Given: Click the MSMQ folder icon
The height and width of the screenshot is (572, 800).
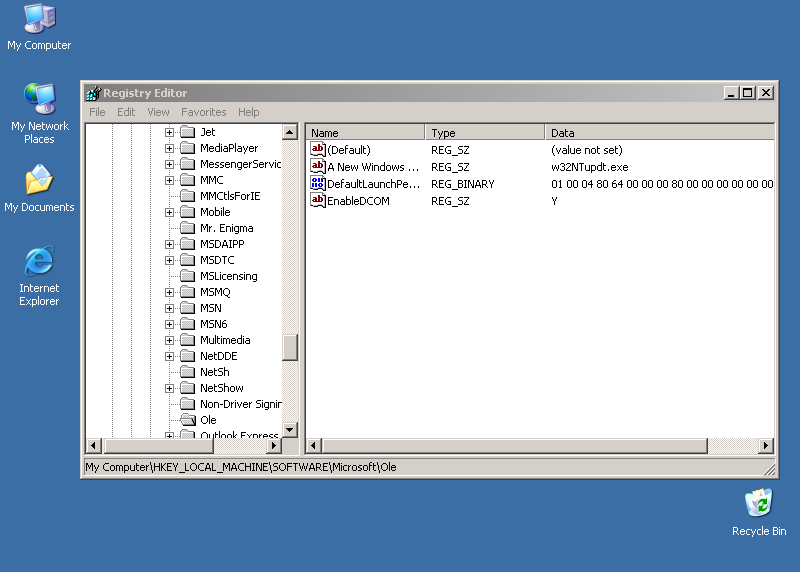Looking at the screenshot, I should coord(188,292).
